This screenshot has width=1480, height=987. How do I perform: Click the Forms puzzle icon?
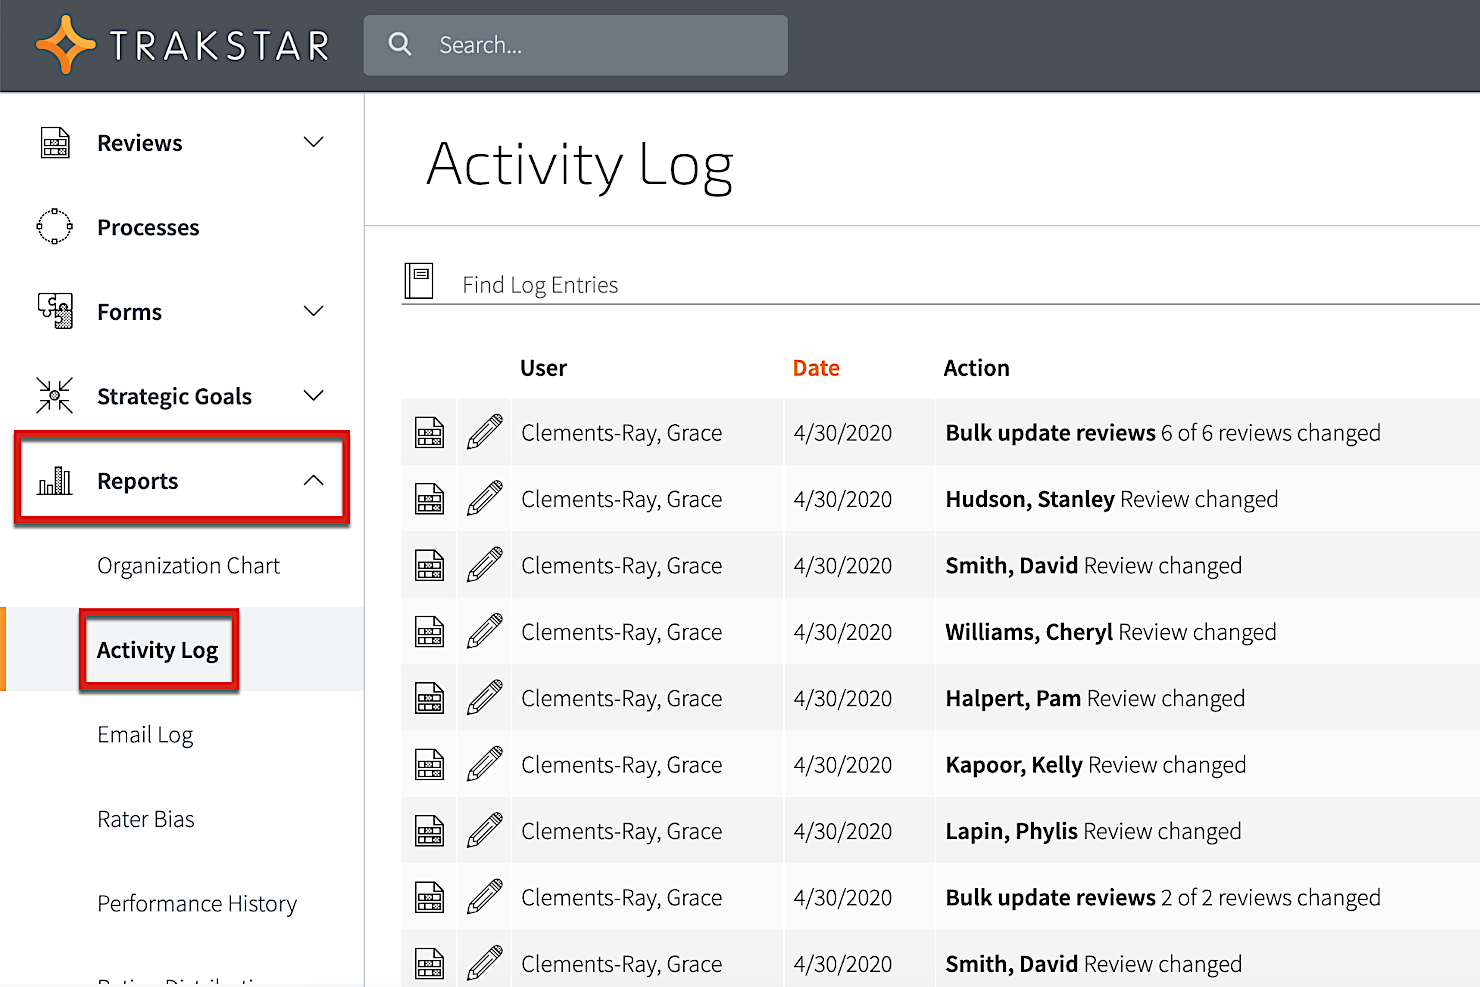point(55,311)
